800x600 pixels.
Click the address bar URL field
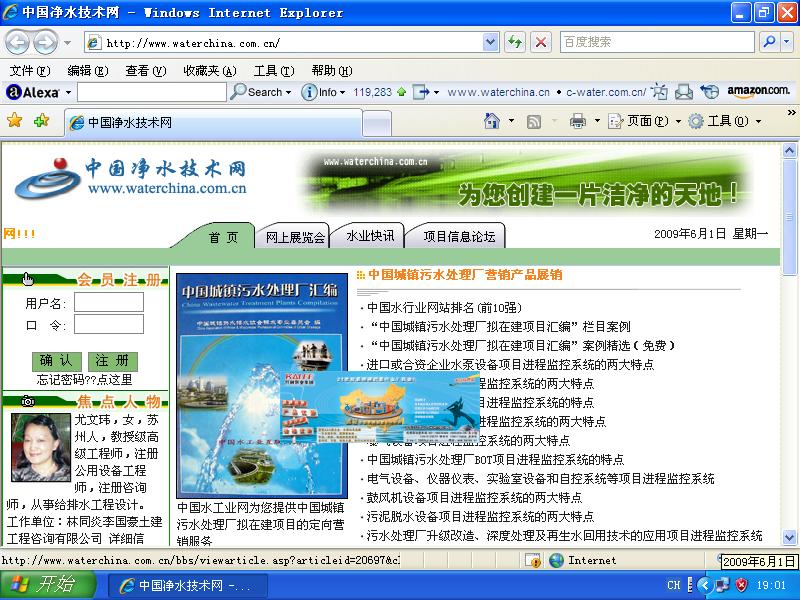284,43
